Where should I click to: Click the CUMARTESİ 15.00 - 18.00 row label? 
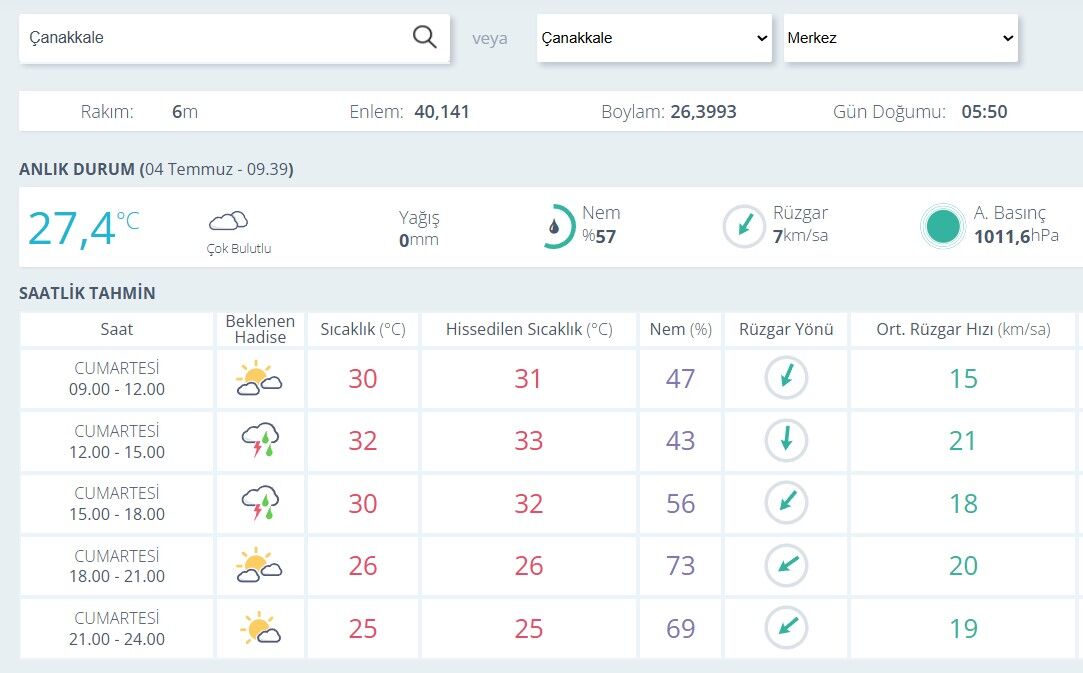[x=117, y=504]
